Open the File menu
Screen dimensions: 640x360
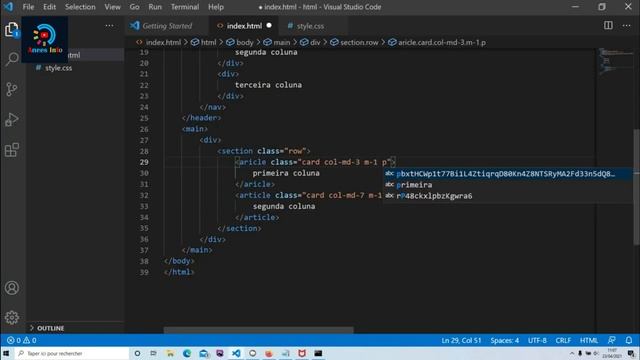click(x=28, y=7)
